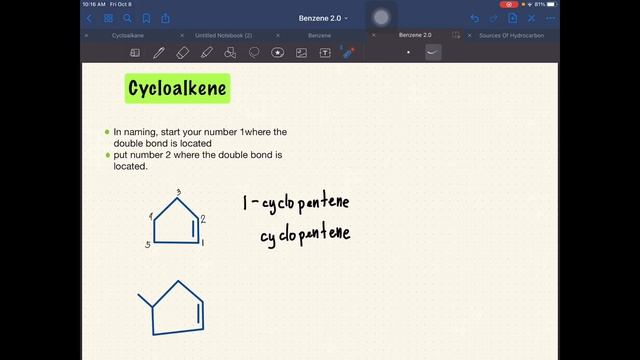Toggle the zoom window tool
The image size is (640, 360).
click(x=135, y=53)
